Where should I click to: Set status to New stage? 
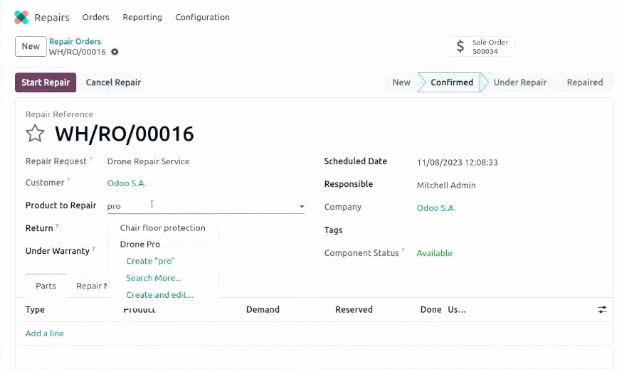click(x=401, y=82)
